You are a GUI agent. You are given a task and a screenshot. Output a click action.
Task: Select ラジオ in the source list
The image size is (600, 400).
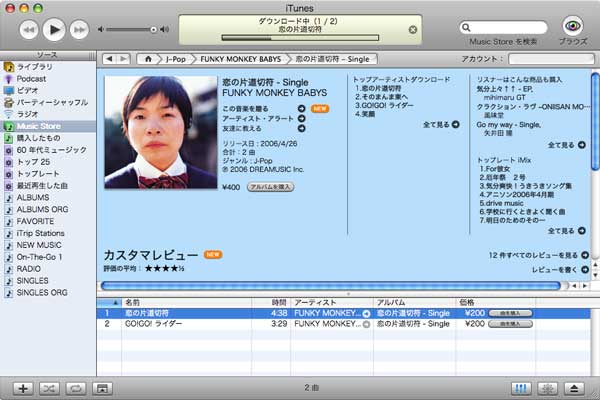(48, 114)
